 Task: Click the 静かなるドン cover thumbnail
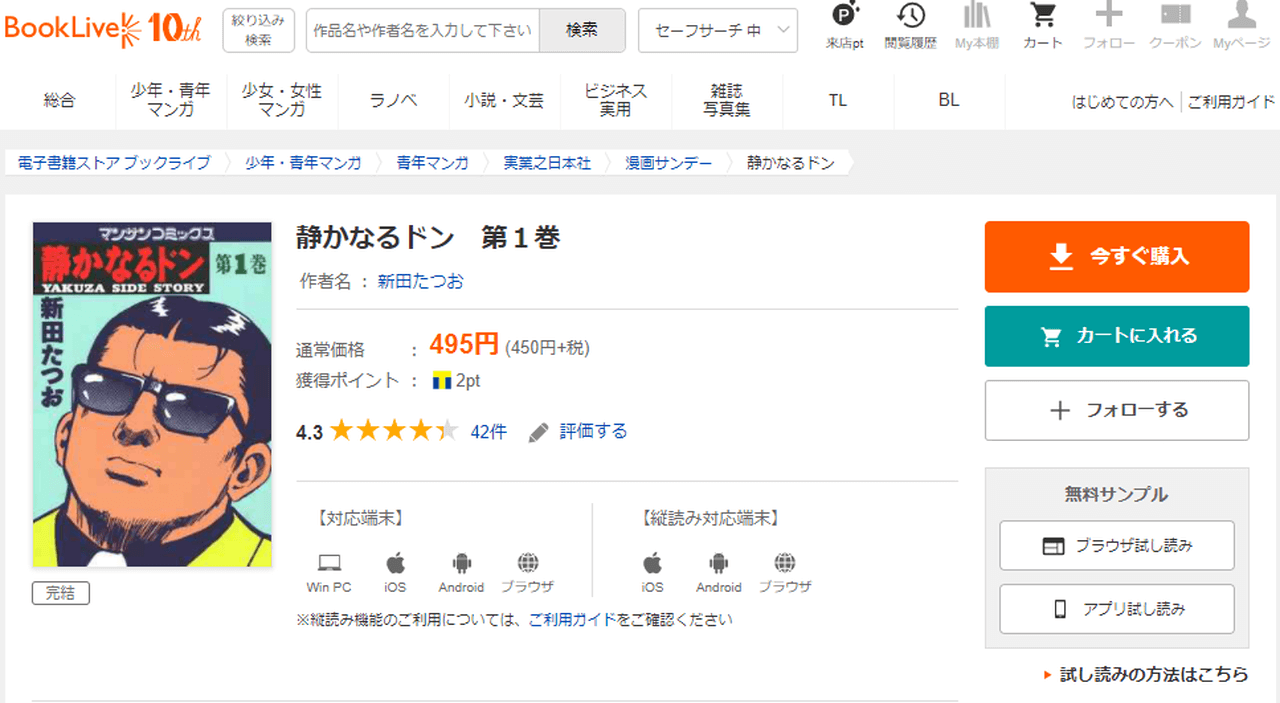pos(152,394)
